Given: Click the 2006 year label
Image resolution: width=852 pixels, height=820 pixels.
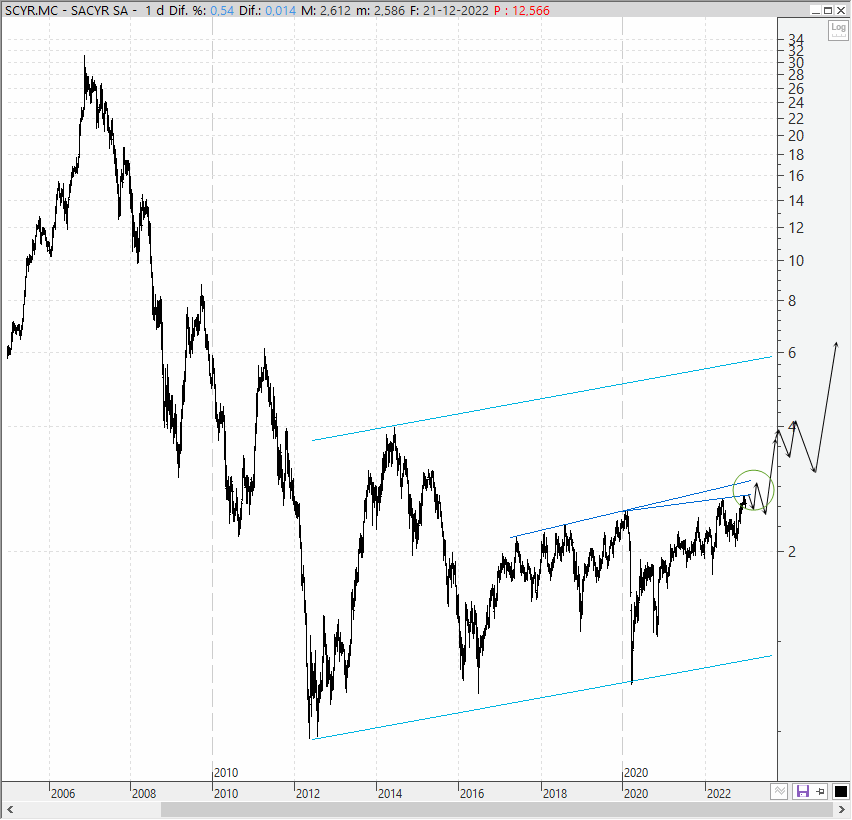Looking at the screenshot, I should coord(63,793).
